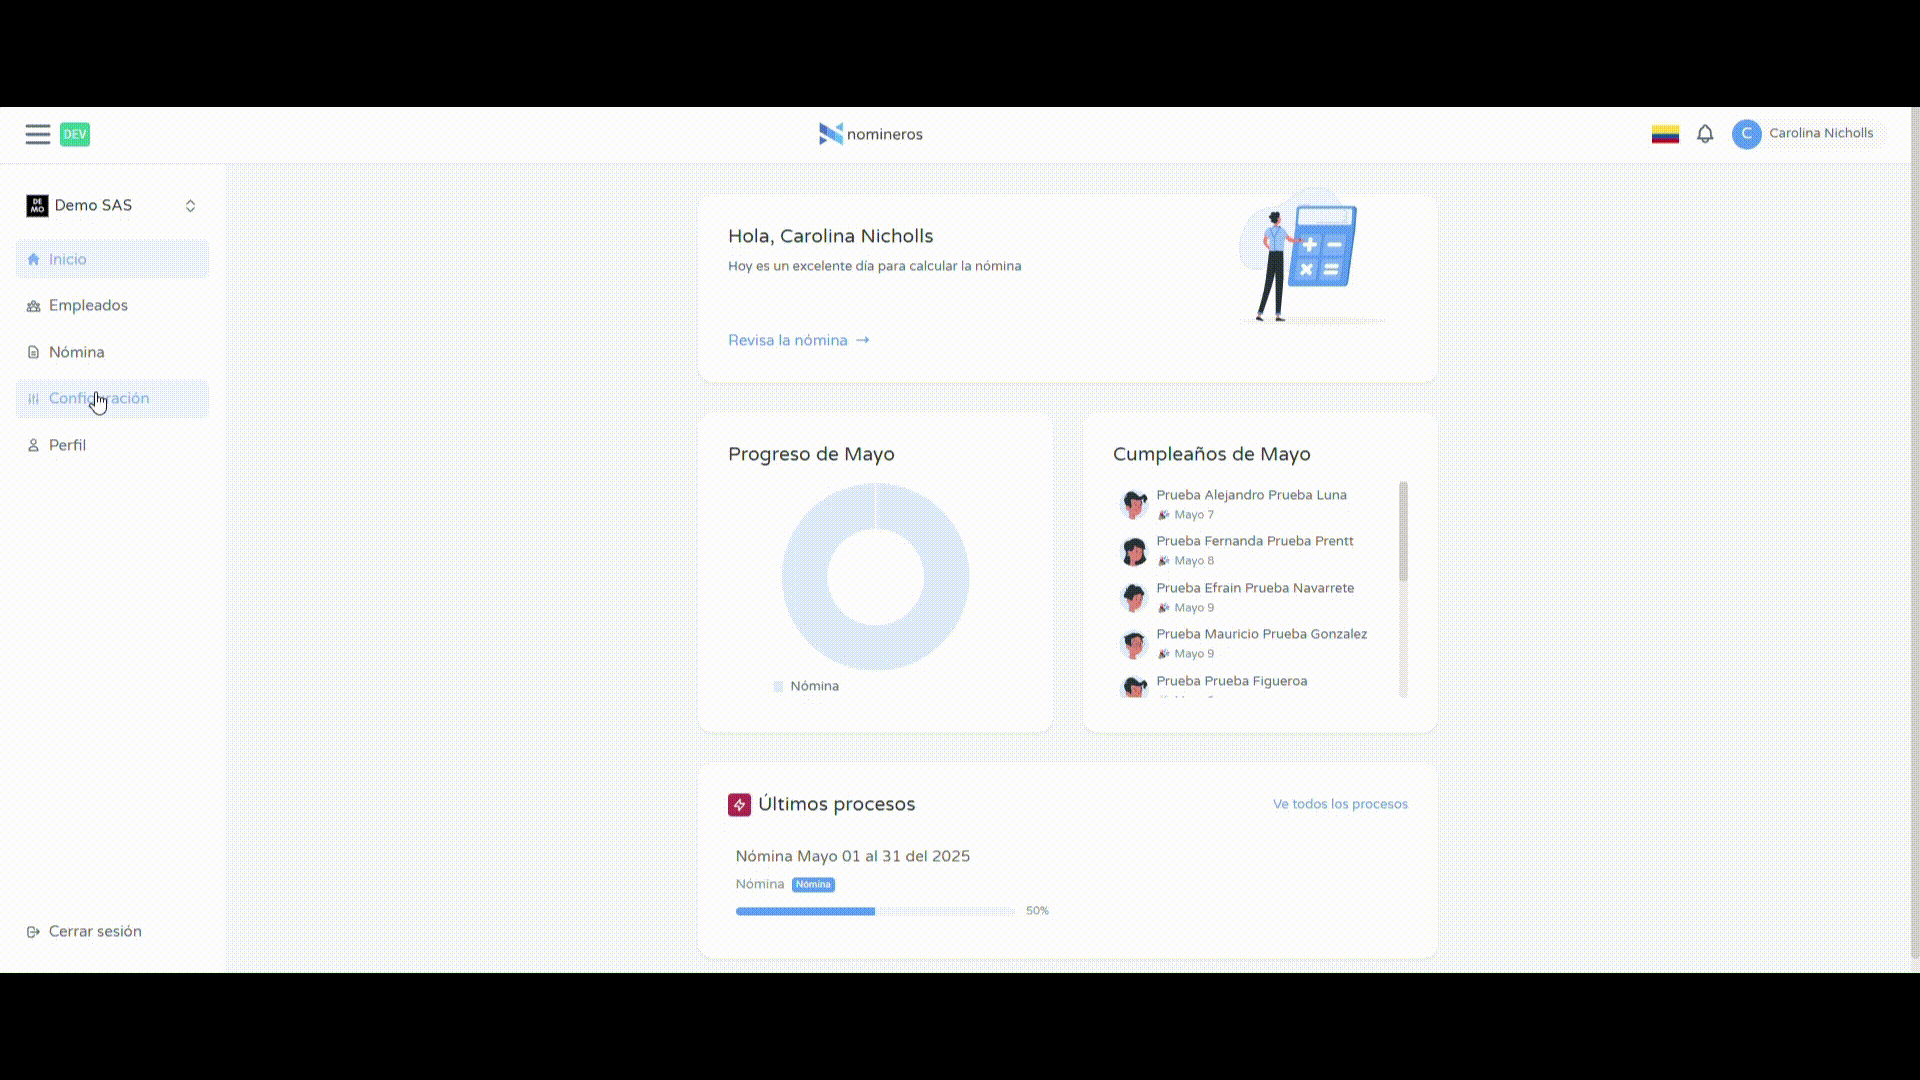
Task: Open Carolina Nicholls account dropdown
Action: (x=1820, y=133)
